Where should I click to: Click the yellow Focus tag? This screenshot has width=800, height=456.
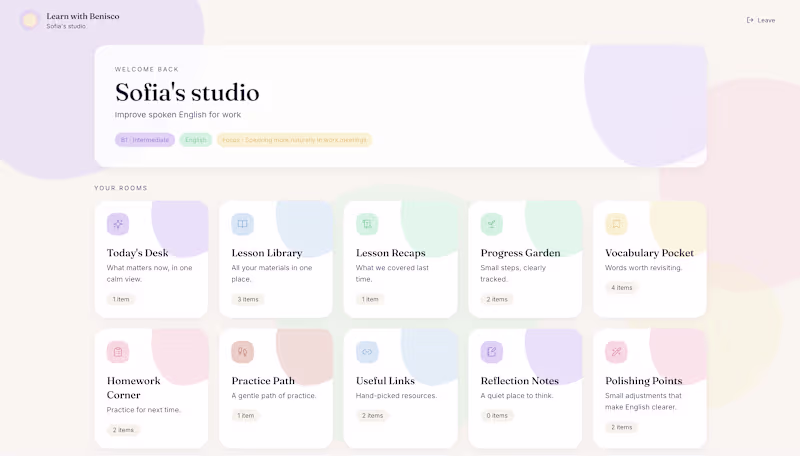tap(294, 140)
